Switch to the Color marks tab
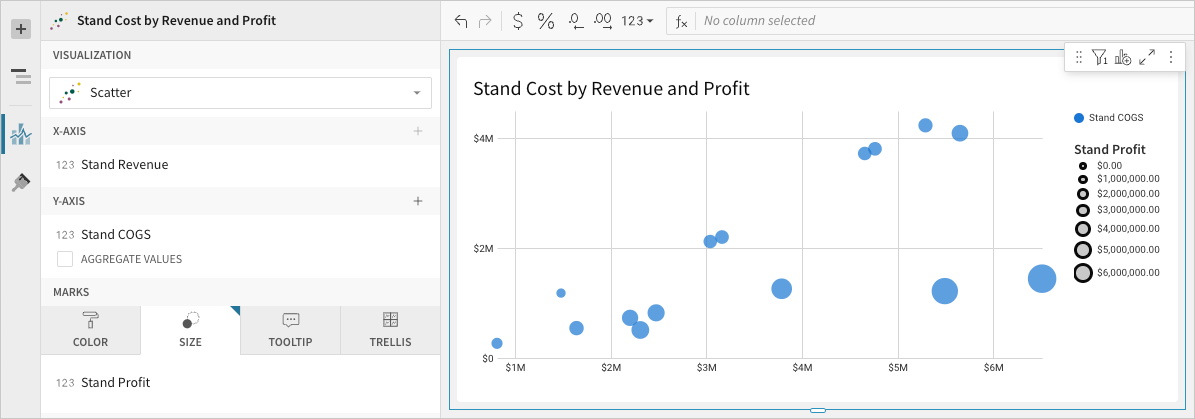Viewport: 1195px width, 419px height. coord(90,330)
